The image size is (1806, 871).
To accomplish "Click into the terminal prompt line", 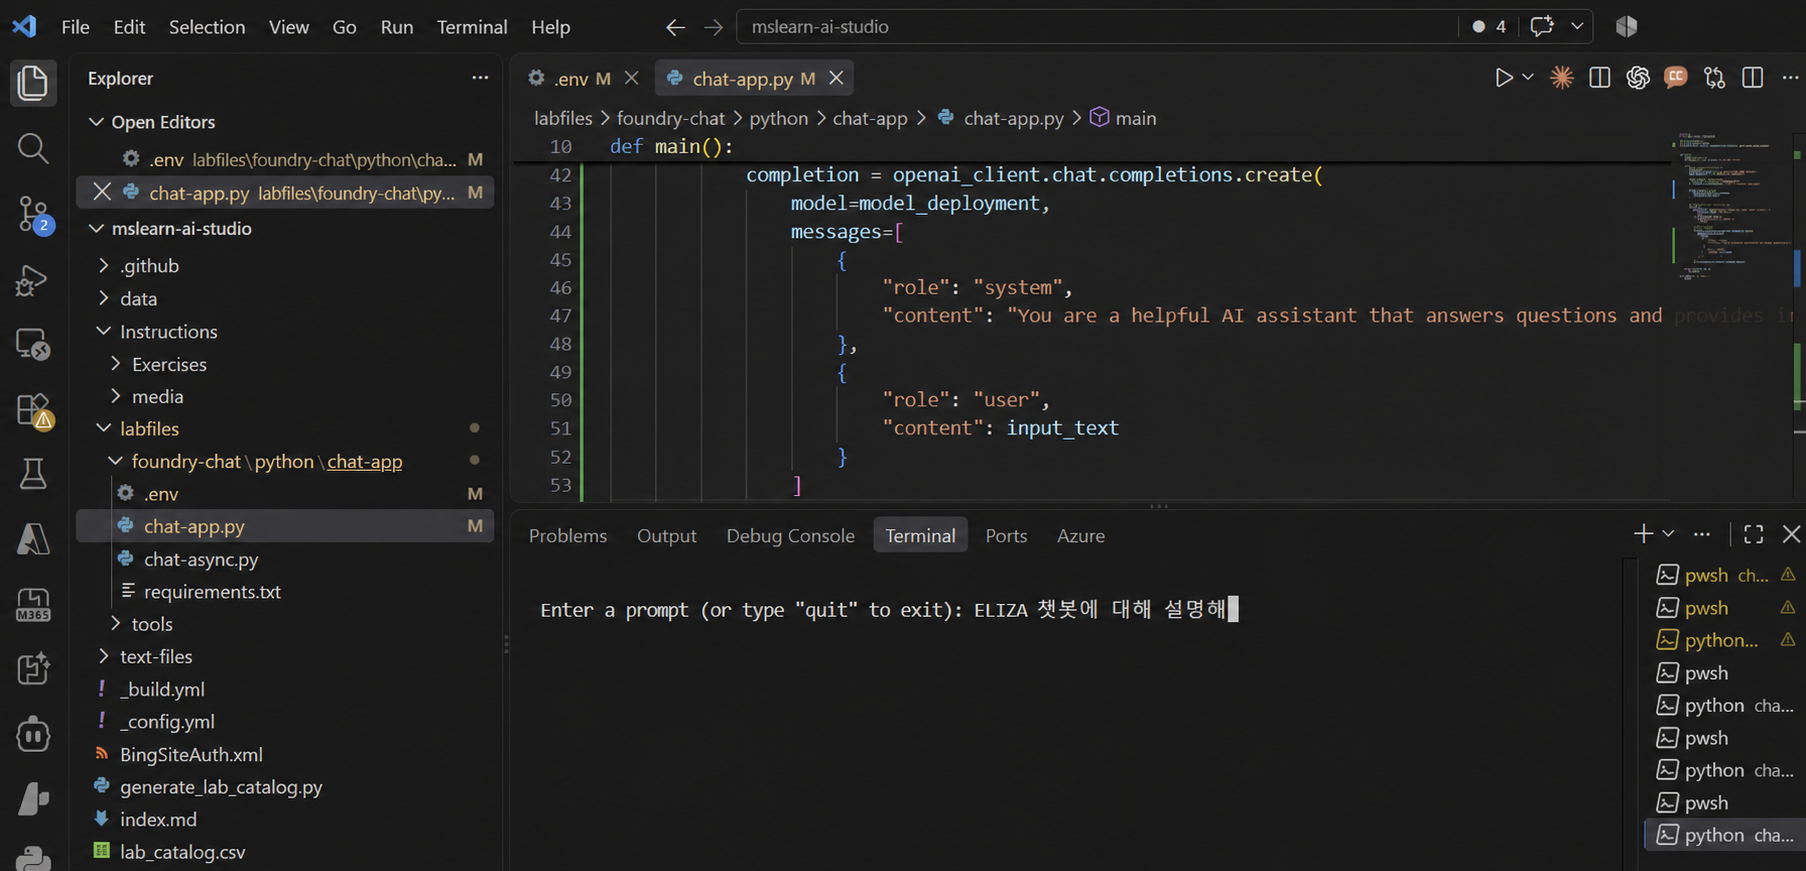I will pyautogui.click(x=889, y=609).
